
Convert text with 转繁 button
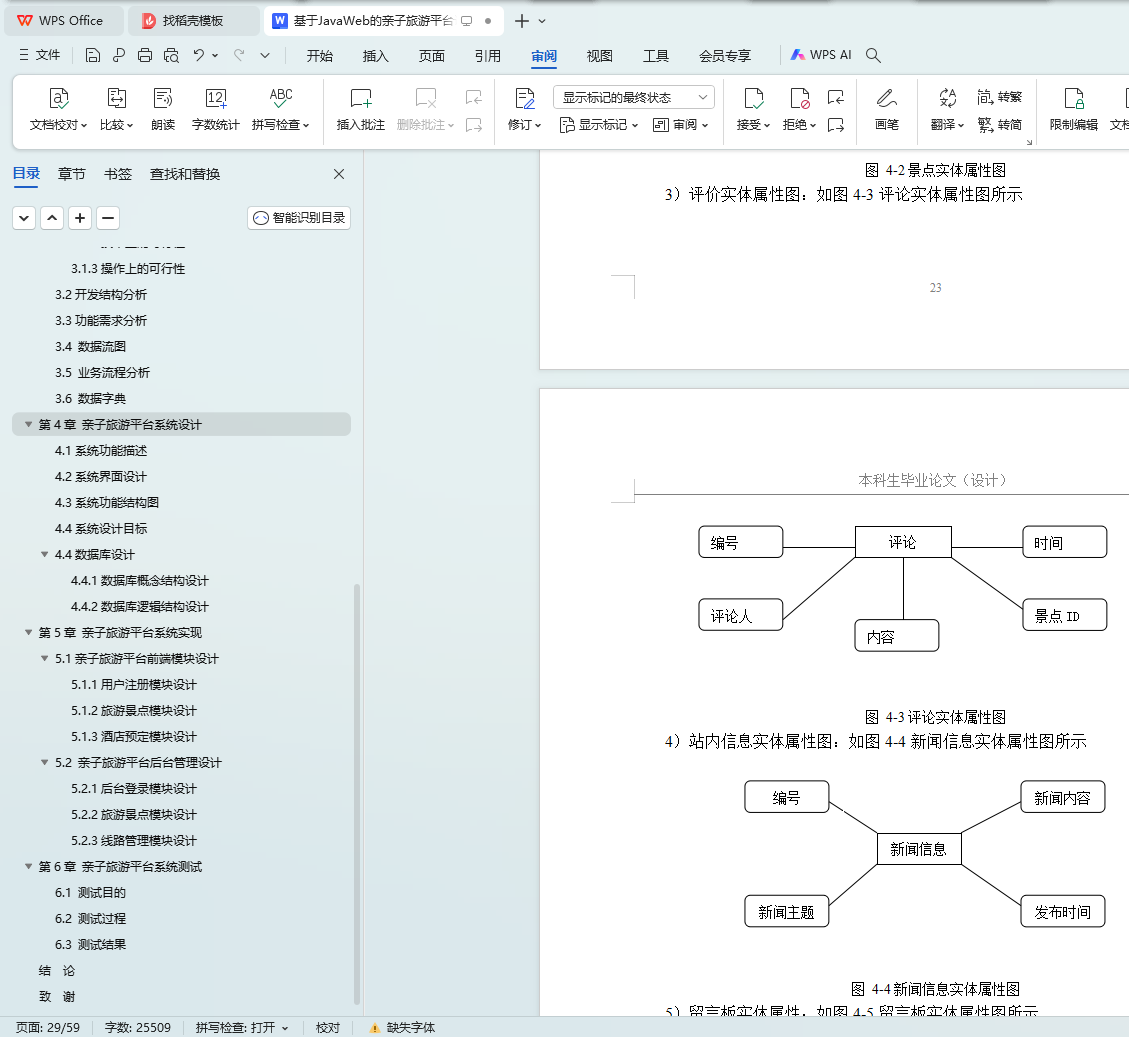(x=999, y=96)
